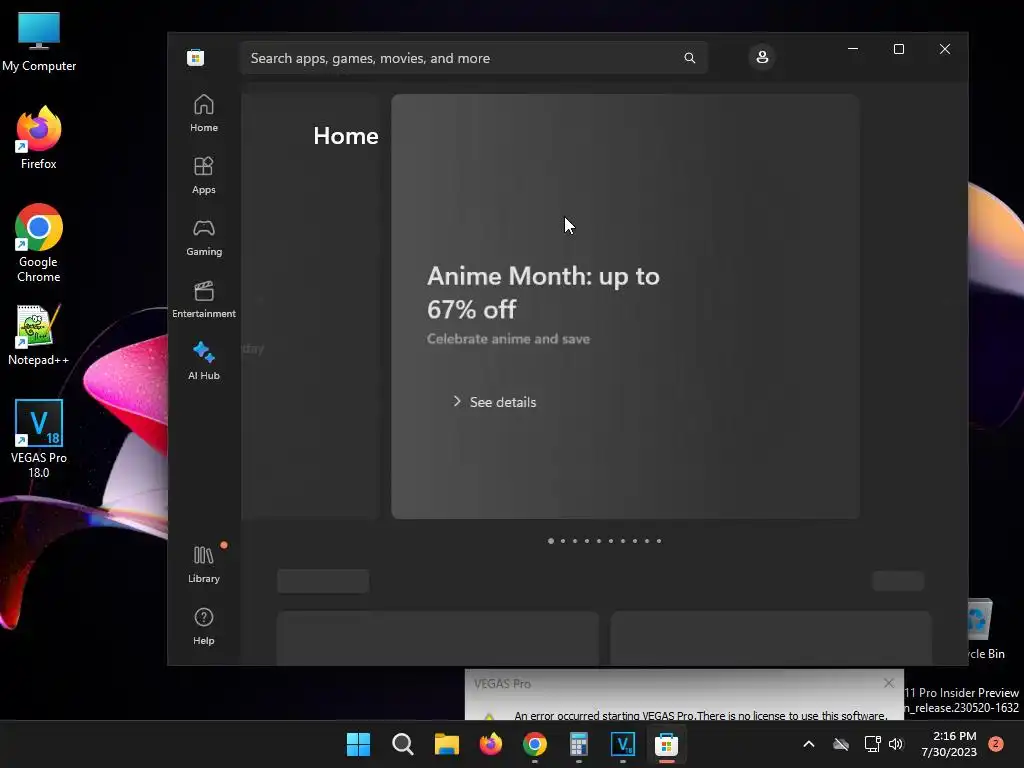Close the VEGAS Pro error dialog

coord(889,683)
